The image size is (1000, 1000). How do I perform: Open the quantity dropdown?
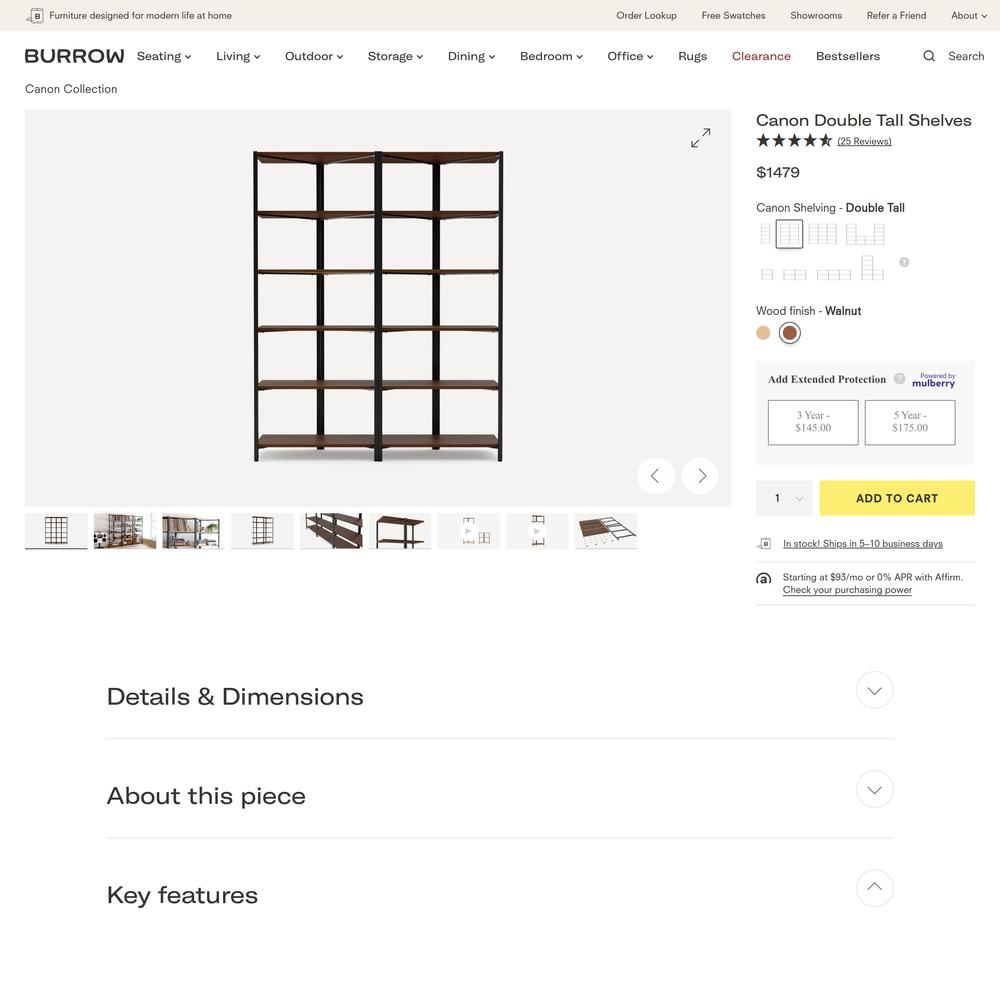[x=784, y=498]
